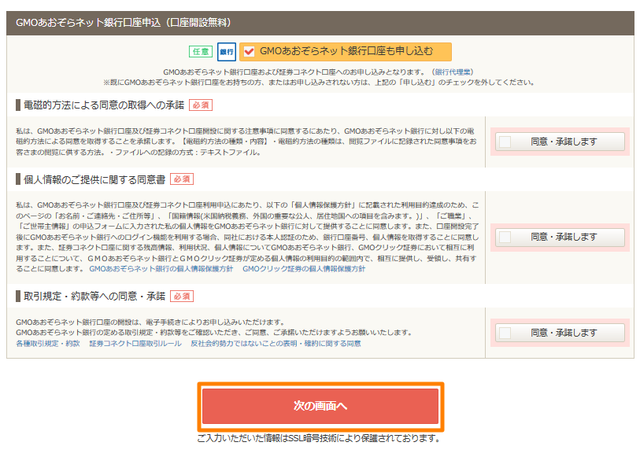This screenshot has width=640, height=457.
Task: Click the 次の画面へ button
Action: 320,406
